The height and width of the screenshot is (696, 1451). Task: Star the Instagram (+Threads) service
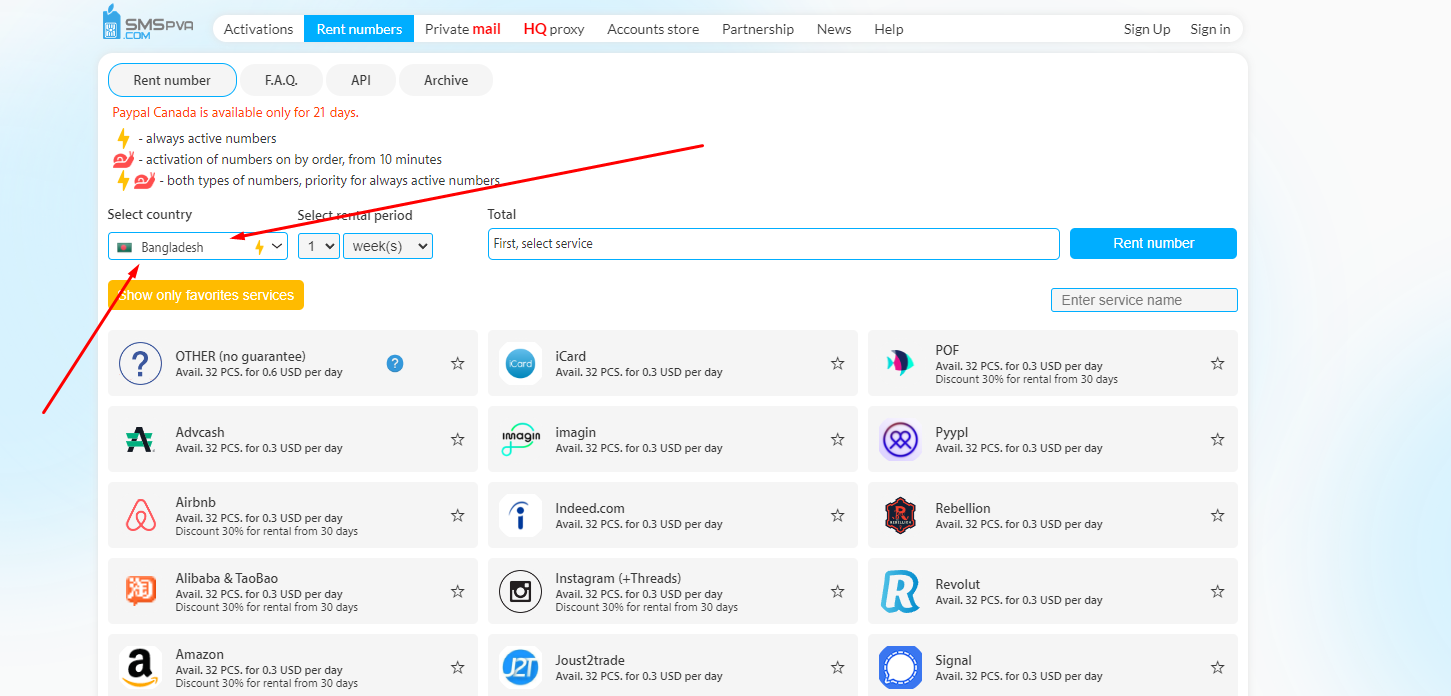pos(837,591)
